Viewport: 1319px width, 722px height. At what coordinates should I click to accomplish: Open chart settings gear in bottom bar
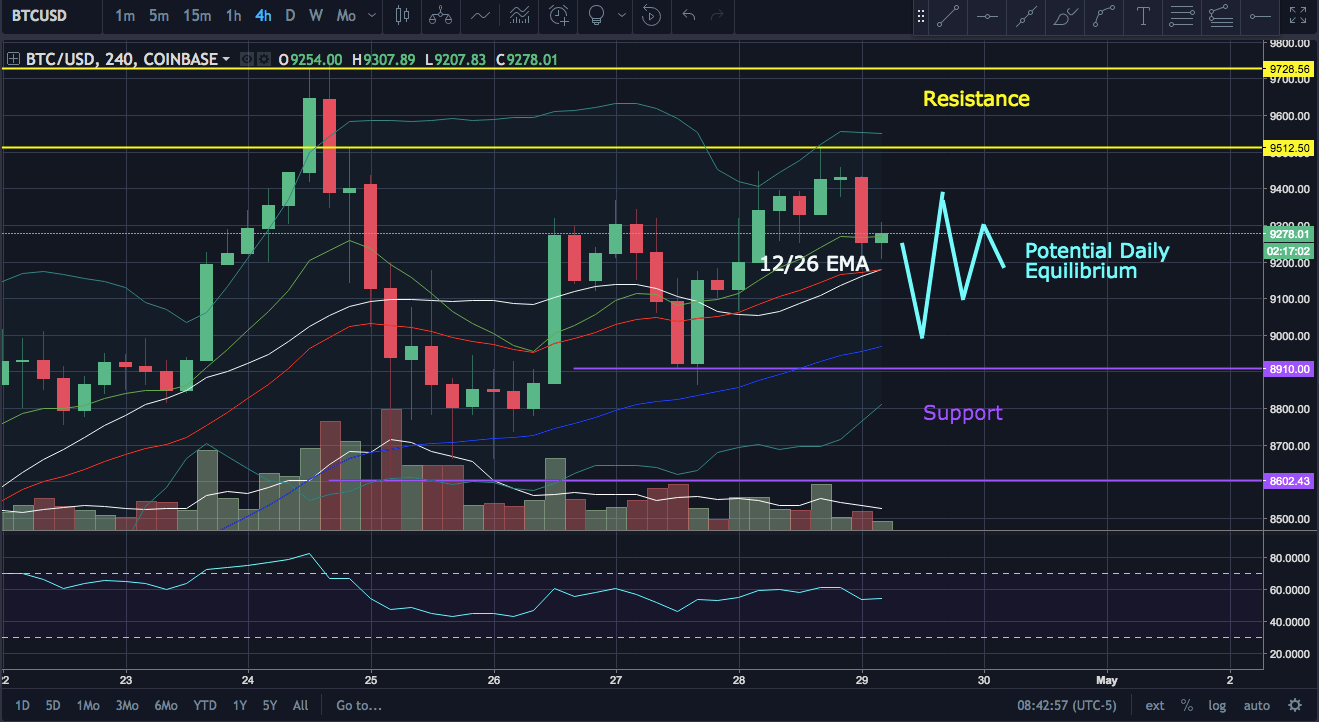[1296, 705]
